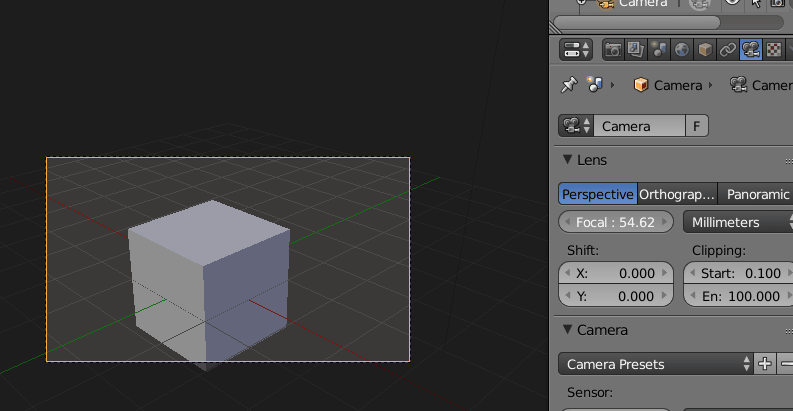Open the Render Layers properties tab
The width and height of the screenshot is (793, 411).
(x=636, y=49)
